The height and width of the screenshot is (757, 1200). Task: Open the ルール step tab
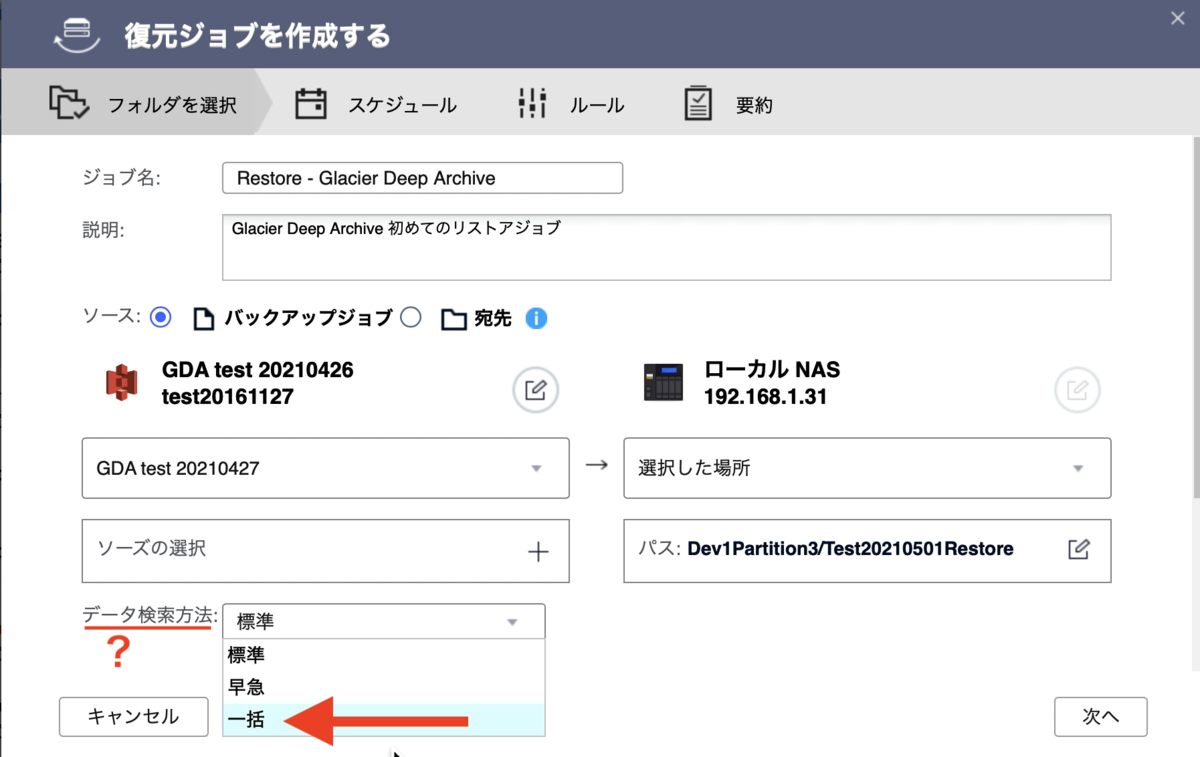571,104
